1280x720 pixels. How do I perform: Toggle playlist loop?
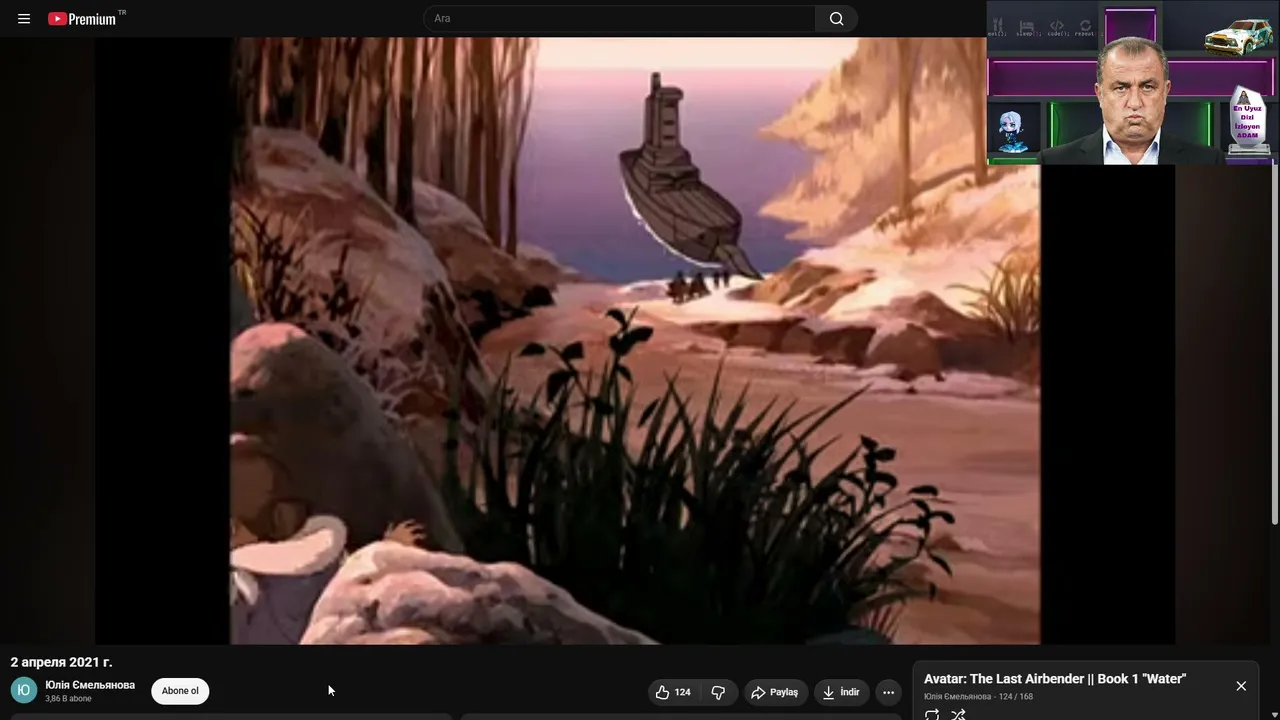coord(932,714)
